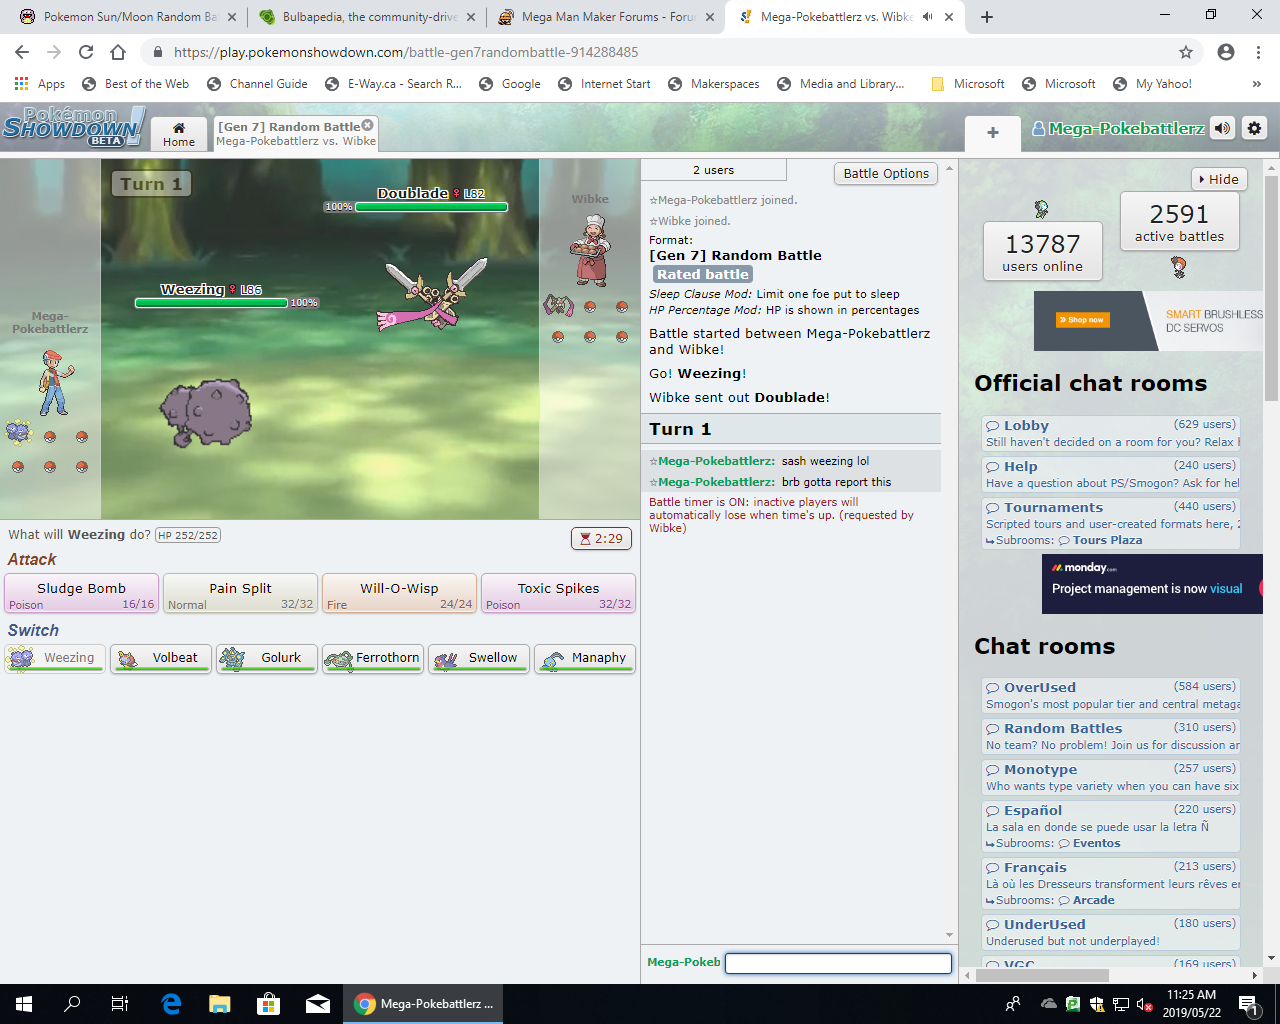Collapse the rooms list with Hide
The height and width of the screenshot is (1024, 1280).
click(1218, 179)
